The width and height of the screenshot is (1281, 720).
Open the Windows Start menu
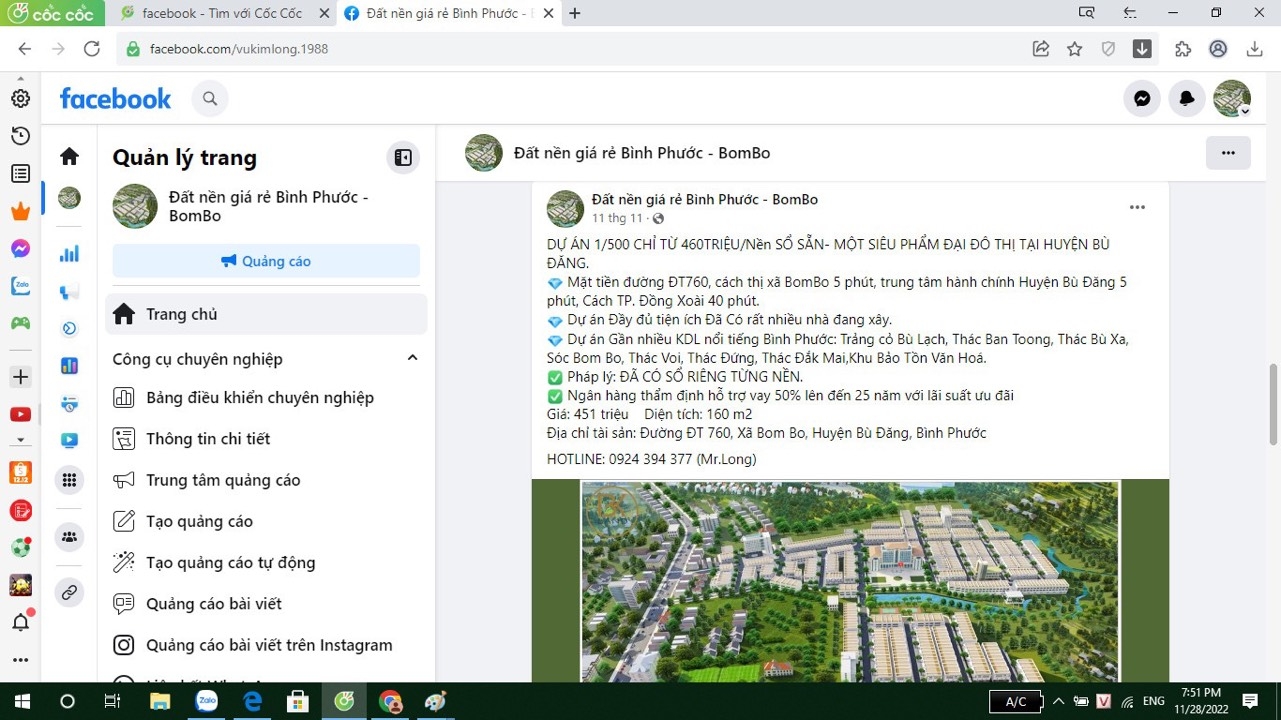pos(22,701)
